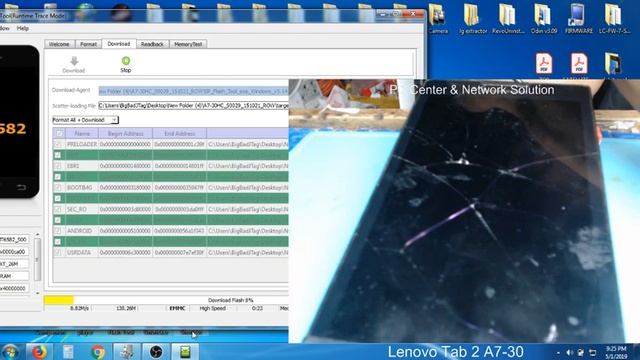Open OBS Studio from the taskbar
Viewport: 640px width, 360px height.
pyautogui.click(x=156, y=351)
